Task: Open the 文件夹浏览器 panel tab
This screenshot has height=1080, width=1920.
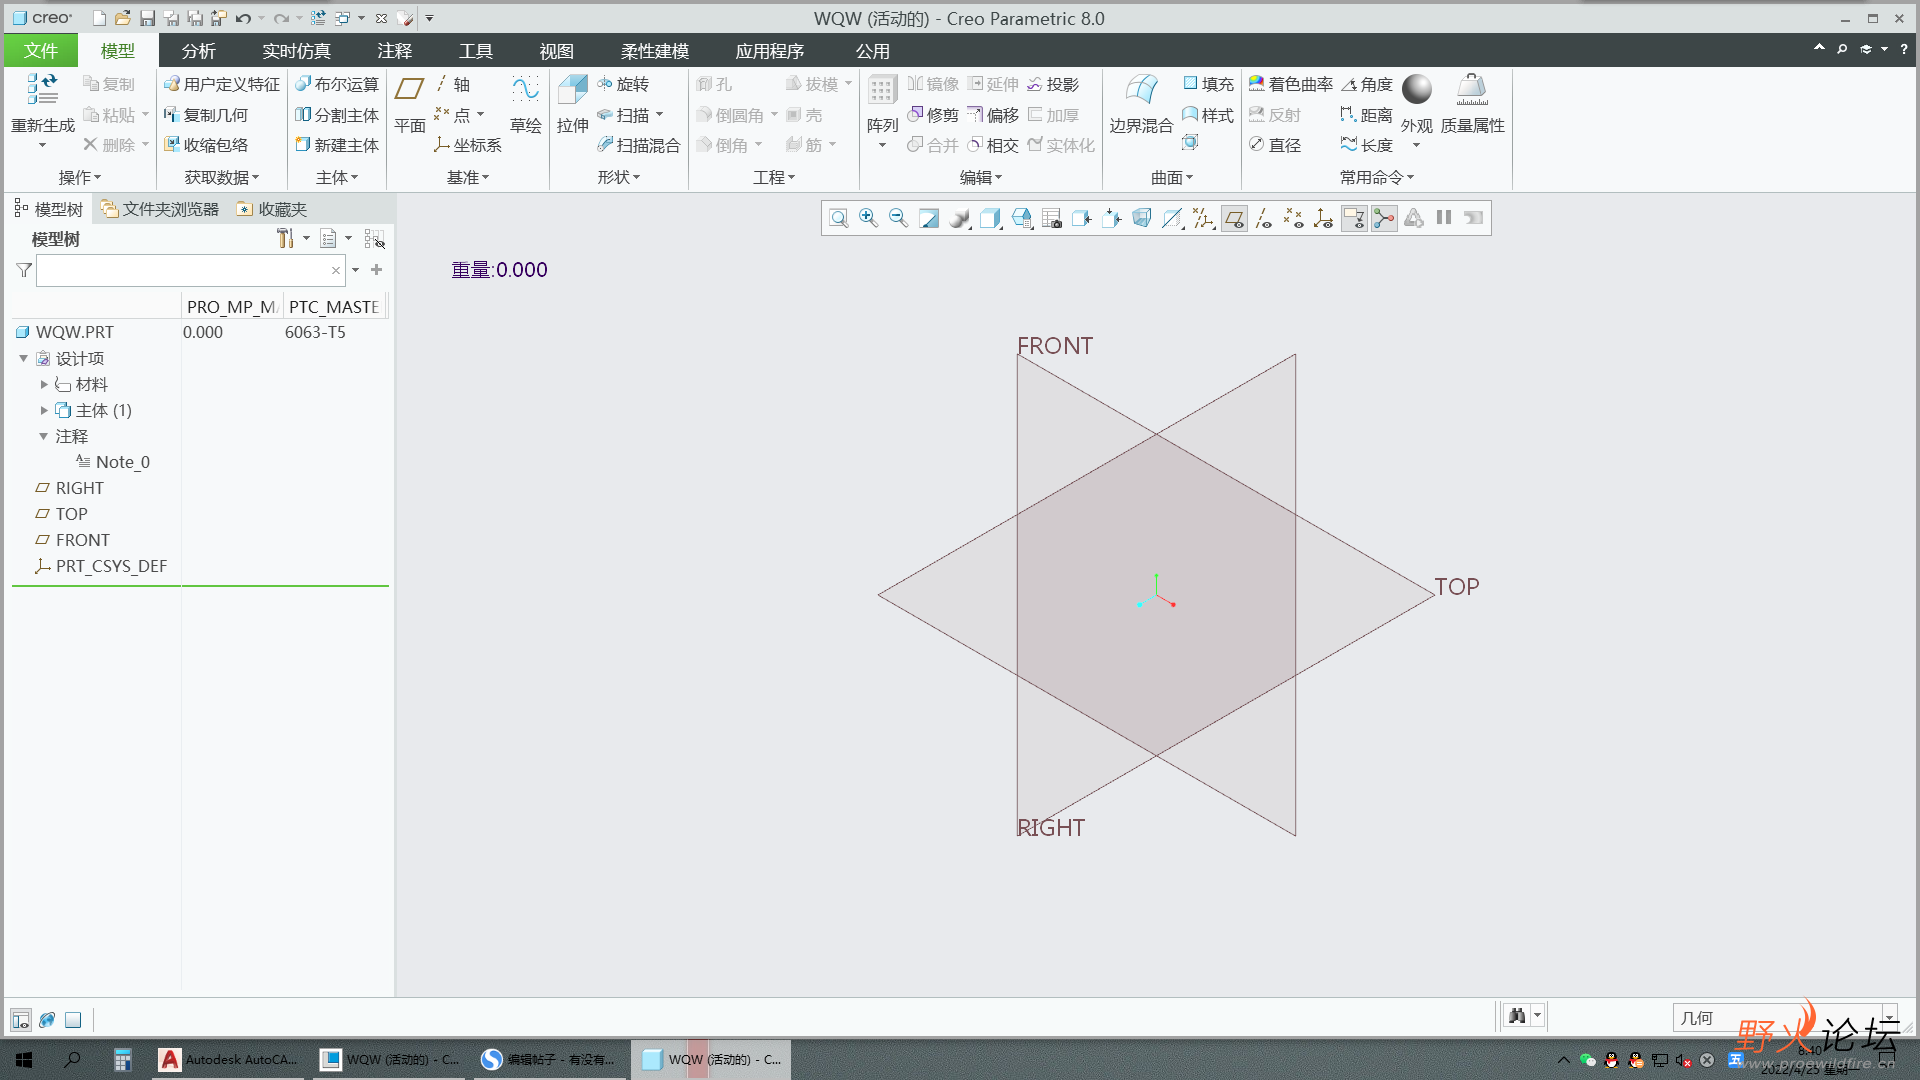Action: pos(160,209)
